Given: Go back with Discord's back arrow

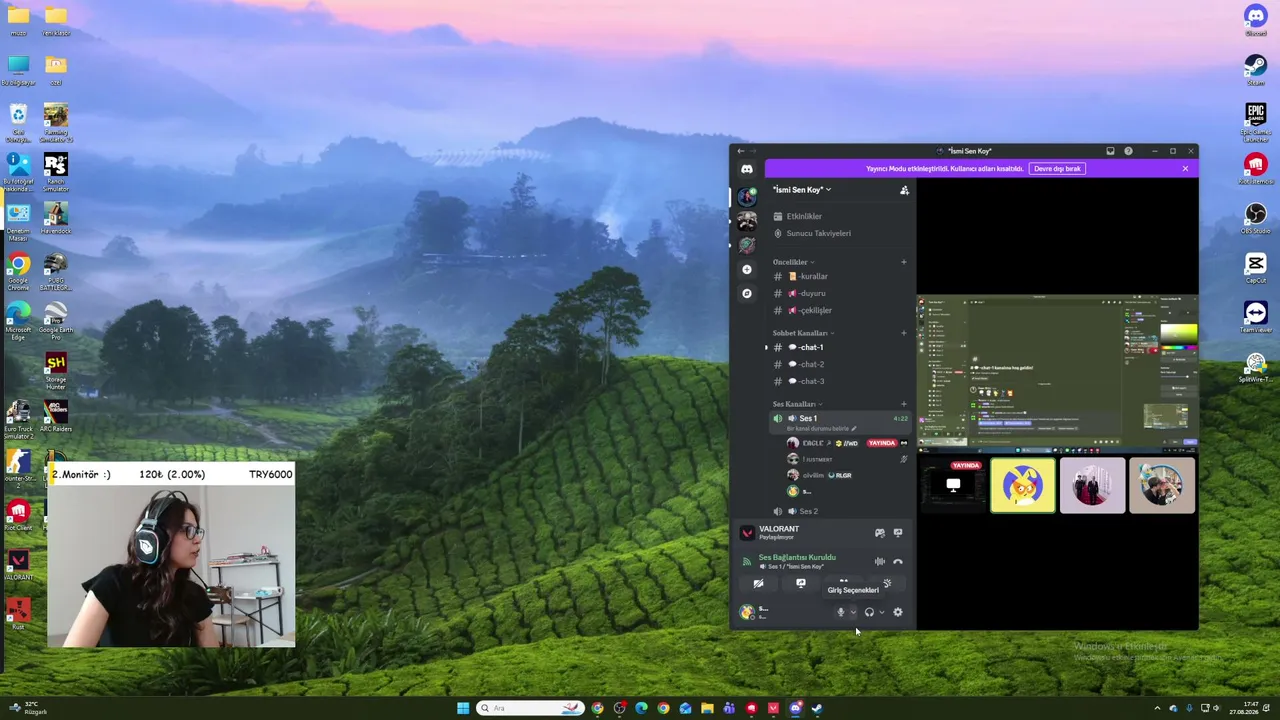Looking at the screenshot, I should coord(741,151).
